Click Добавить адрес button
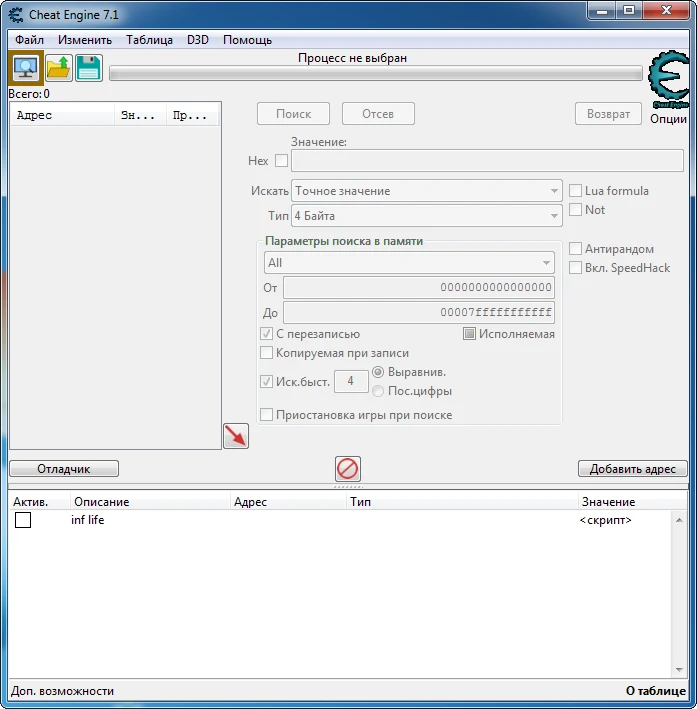The image size is (697, 709). 632,468
